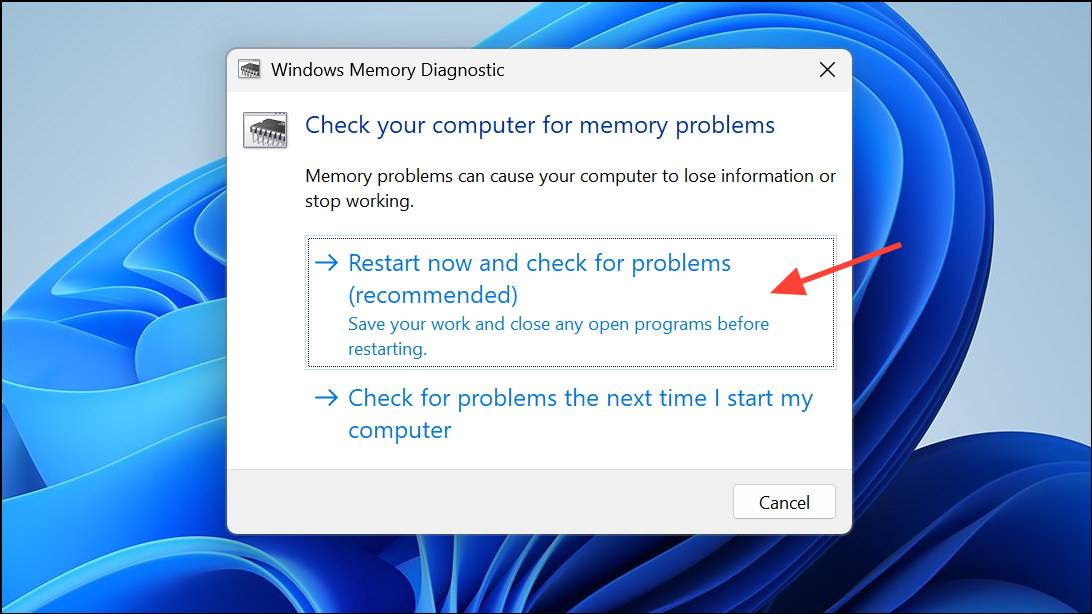The height and width of the screenshot is (614, 1092).
Task: Click the Cancel button
Action: (784, 502)
